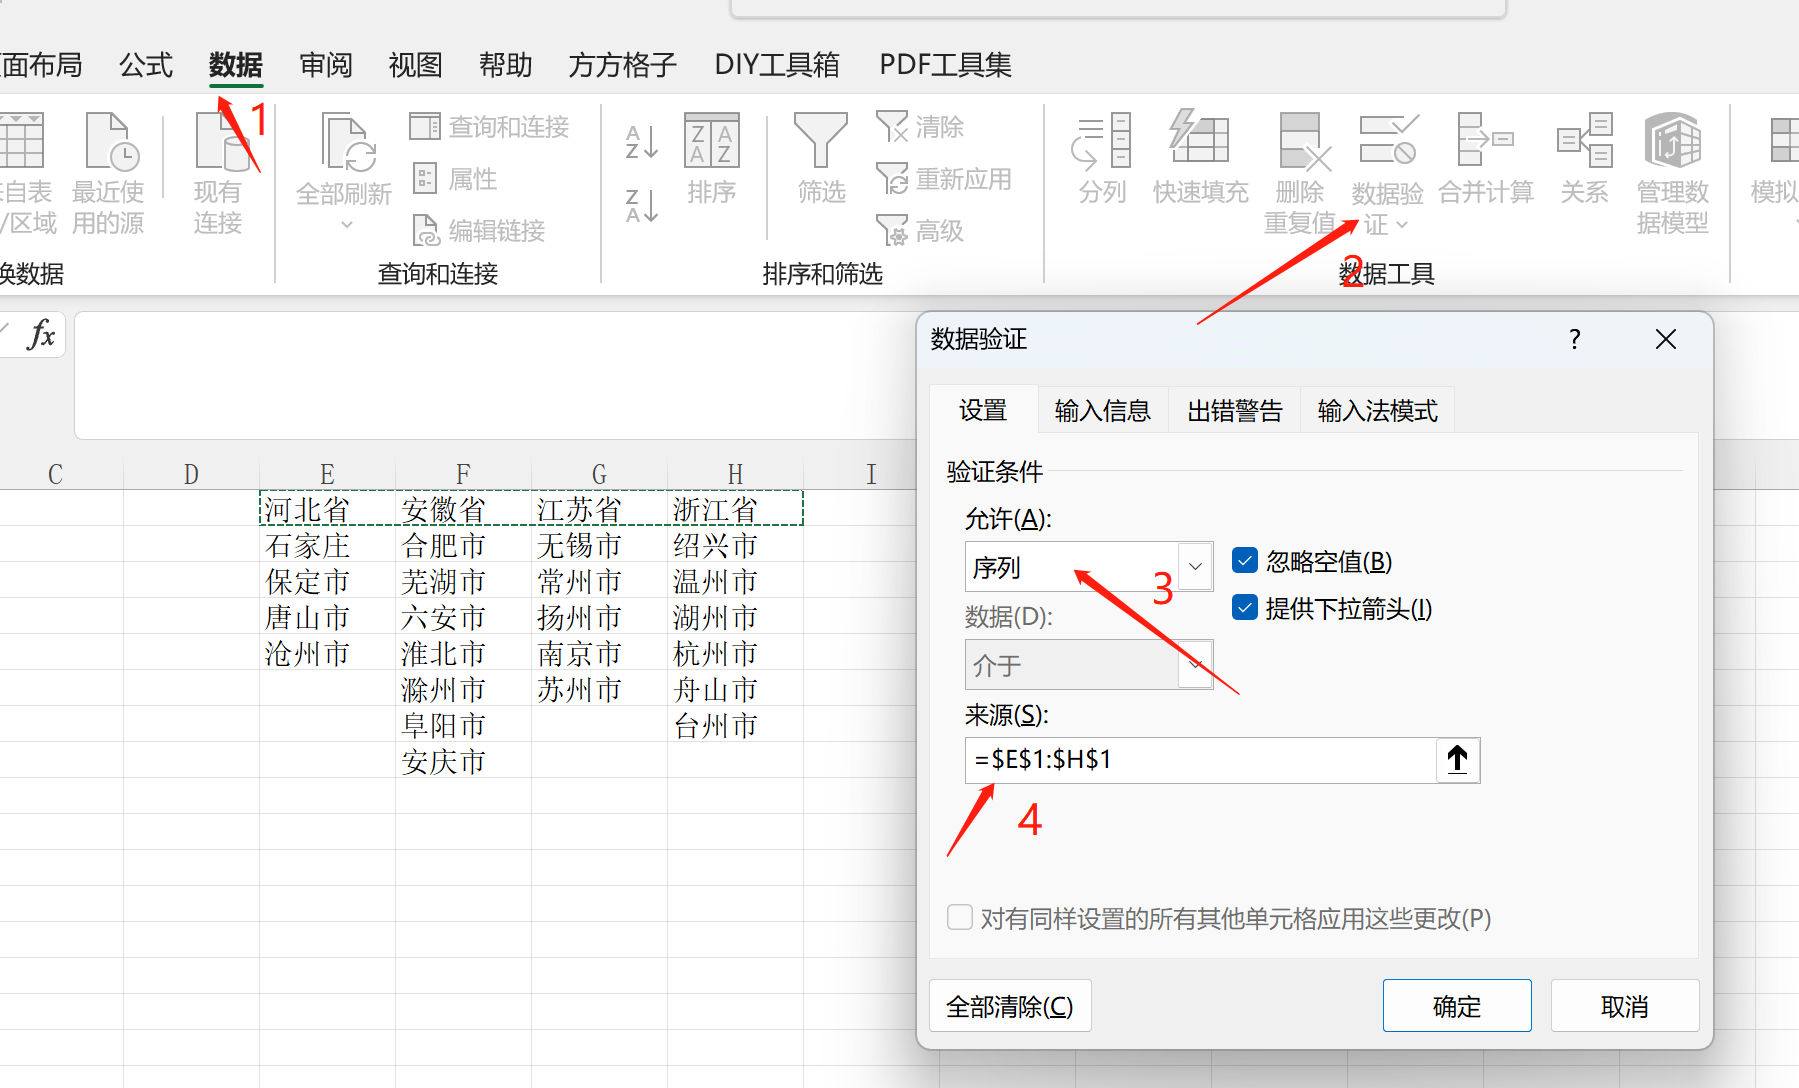Close the Data Validation dialog
The image size is (1799, 1088).
[1666, 340]
